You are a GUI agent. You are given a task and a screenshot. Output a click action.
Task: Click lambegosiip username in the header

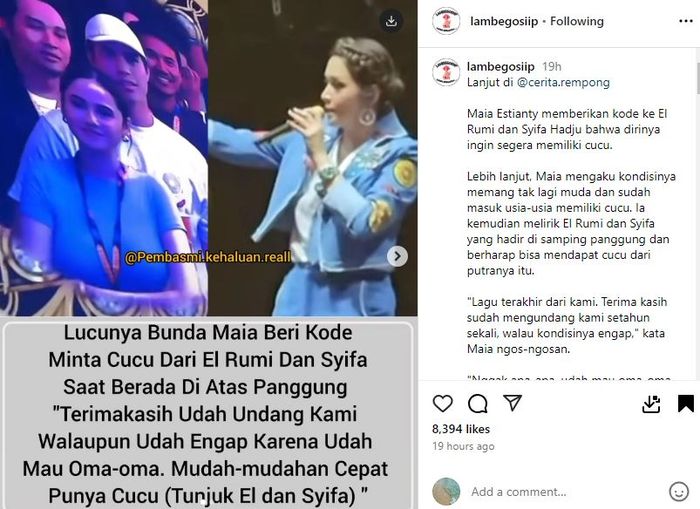pos(504,21)
